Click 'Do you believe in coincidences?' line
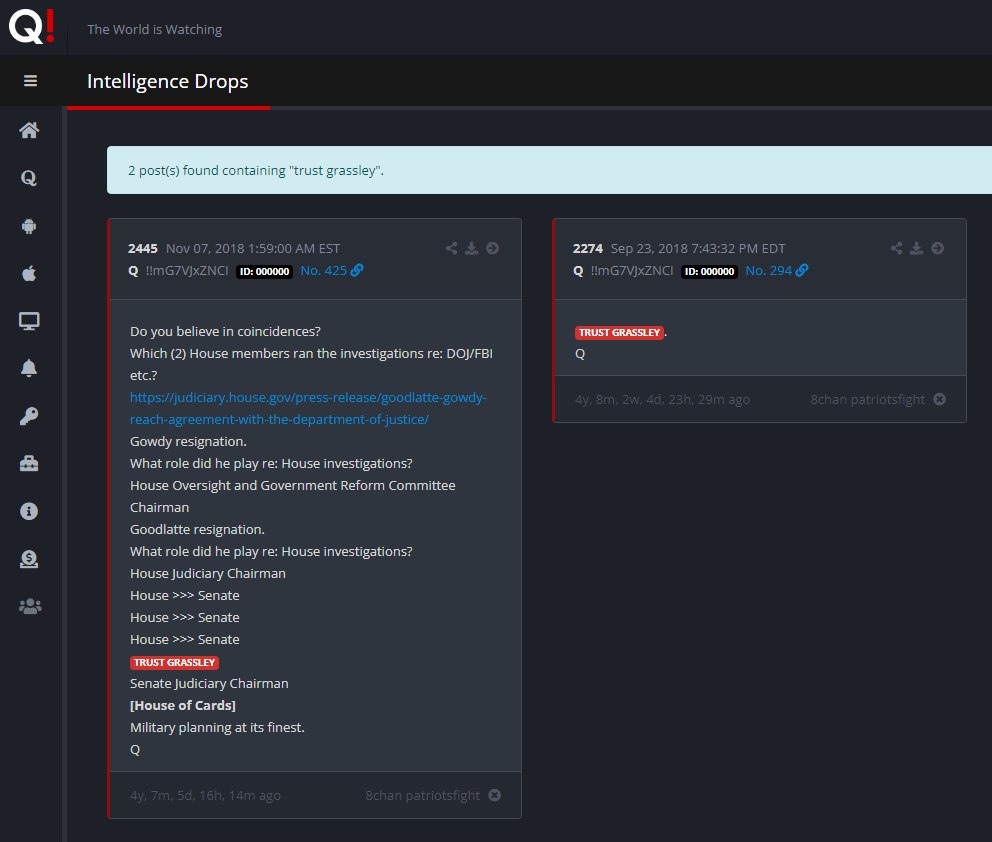Image resolution: width=992 pixels, height=842 pixels. [x=225, y=331]
